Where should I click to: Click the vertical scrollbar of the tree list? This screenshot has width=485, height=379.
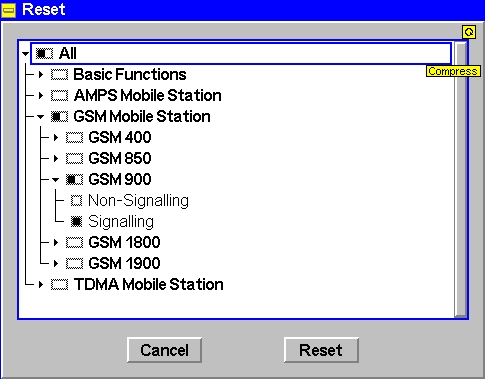pos(461,179)
